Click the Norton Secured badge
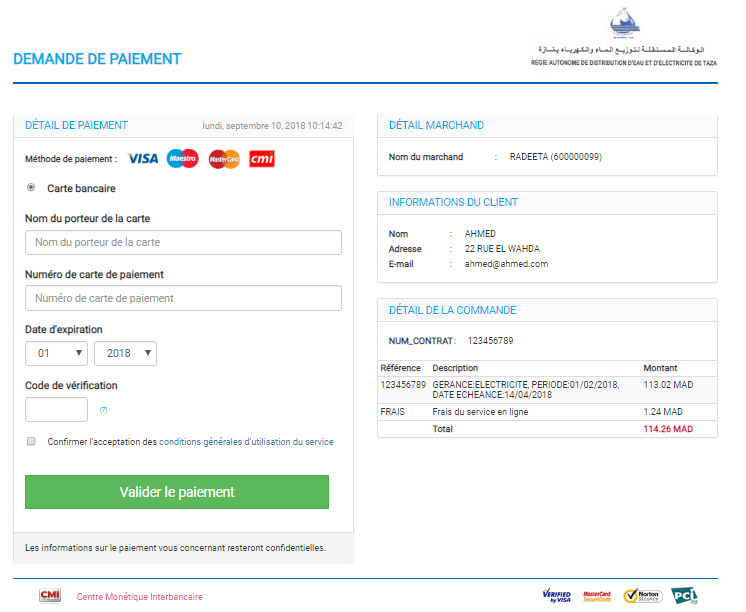 (x=643, y=596)
